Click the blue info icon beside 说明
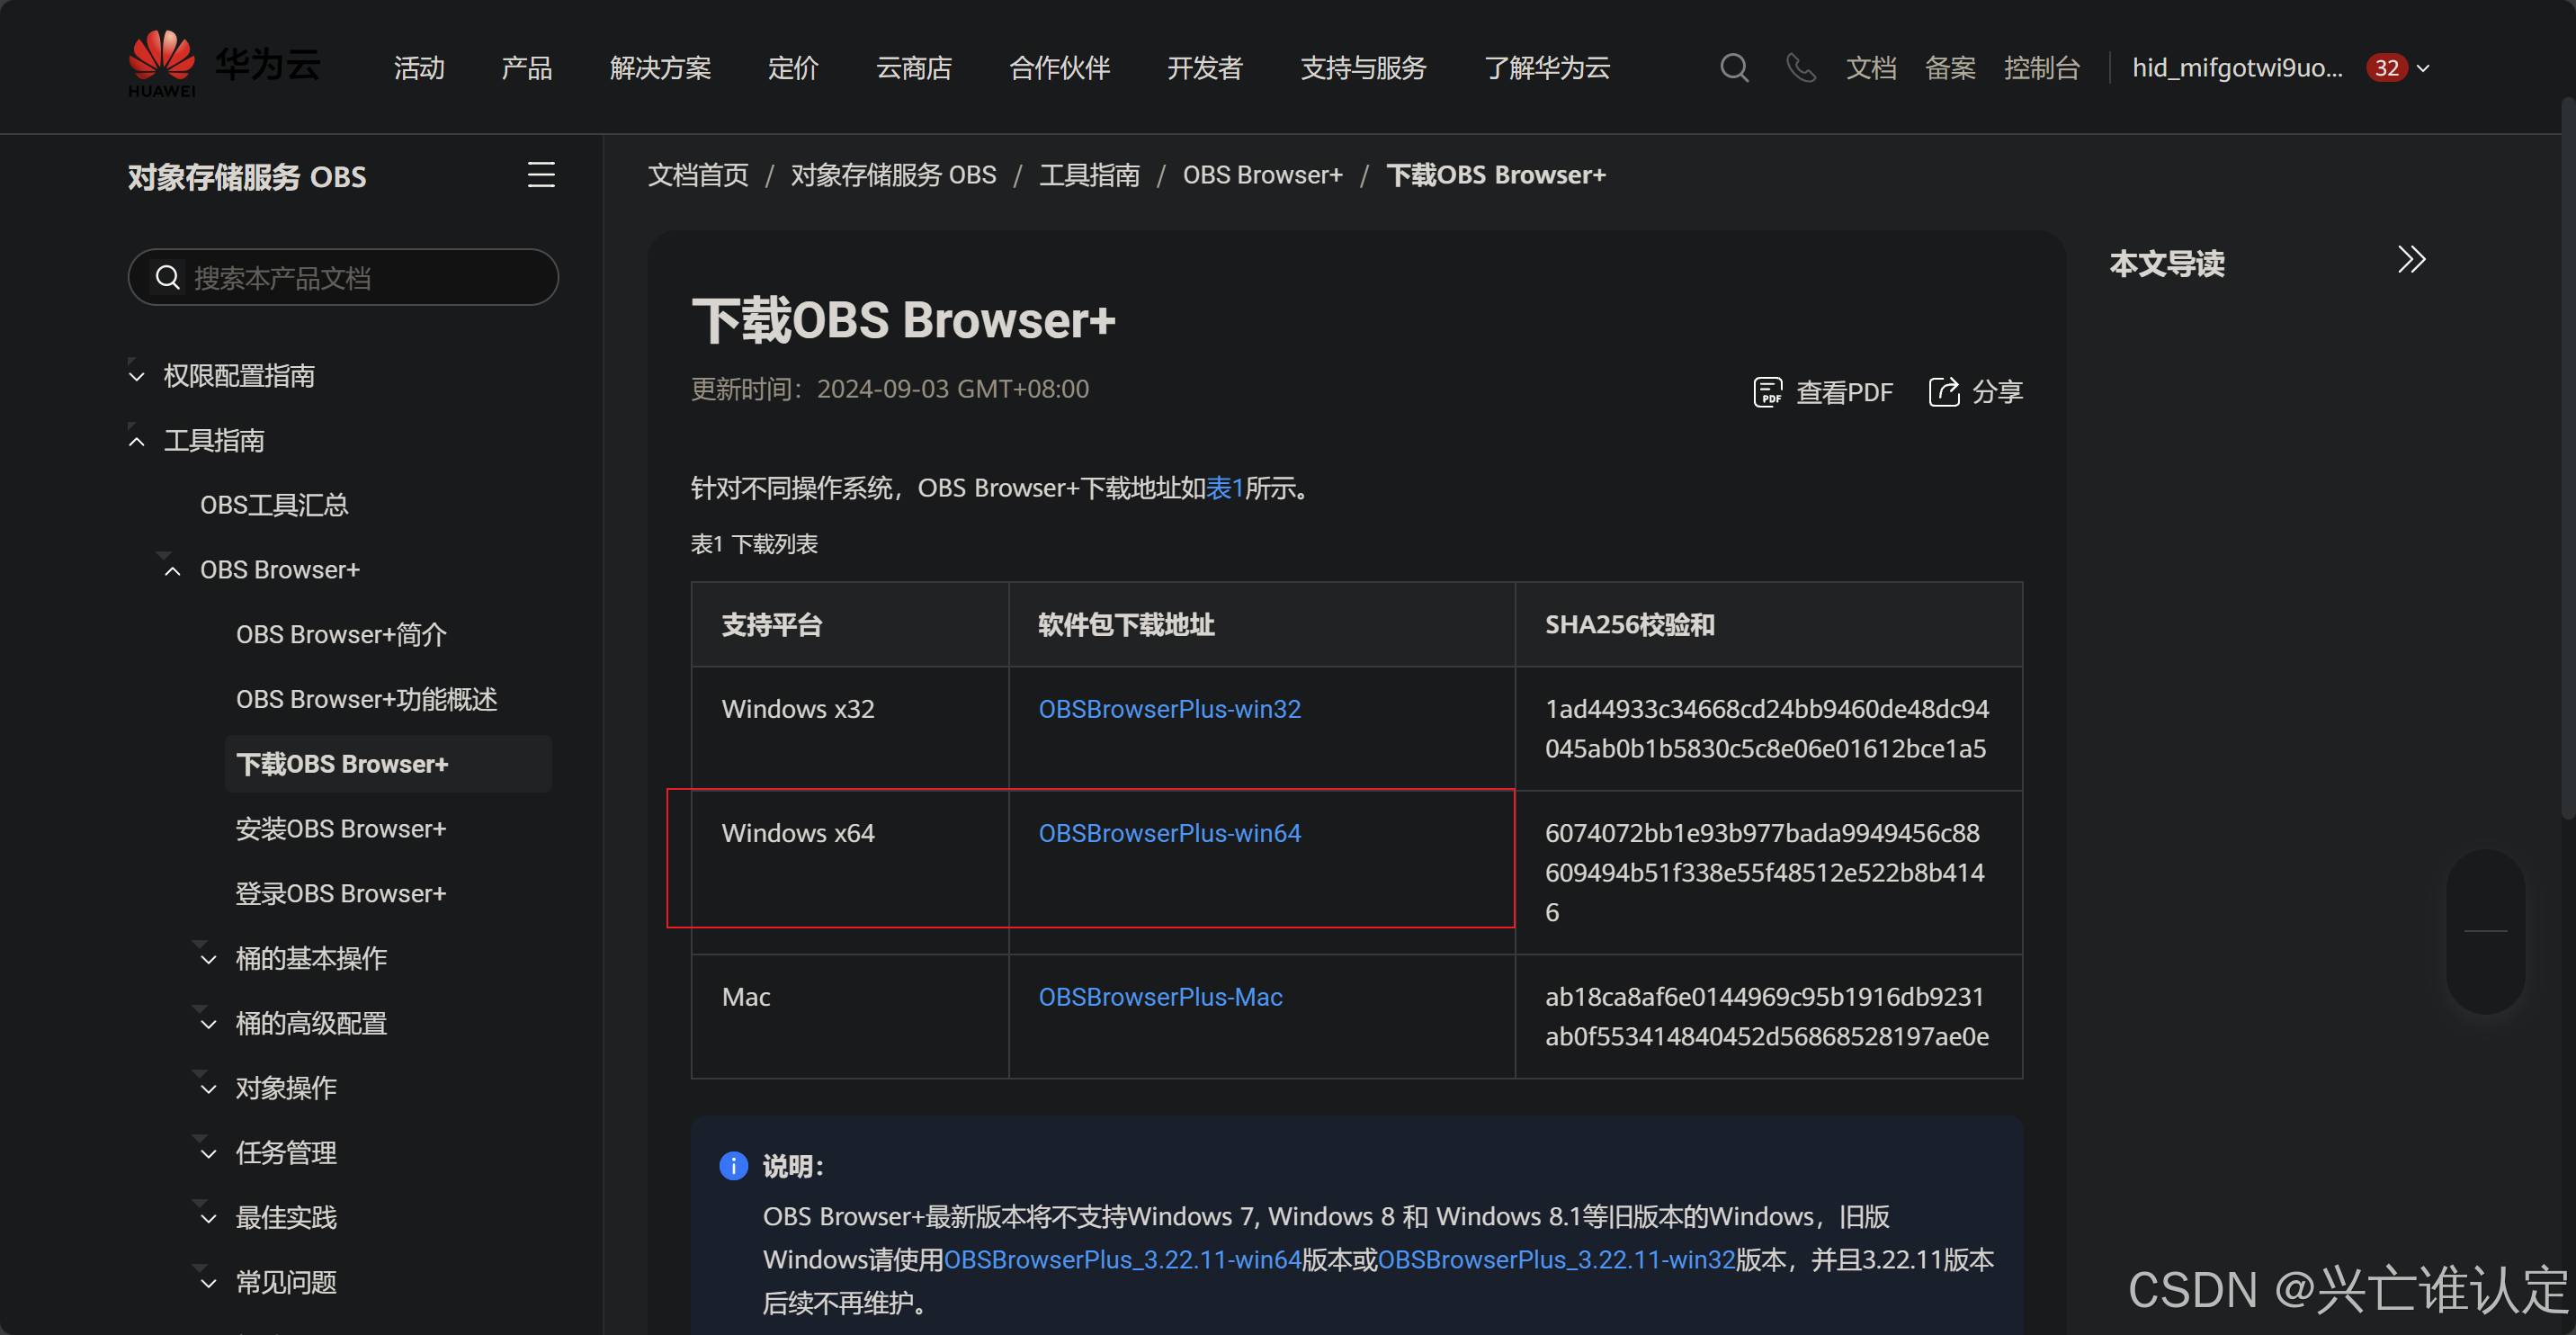 click(x=733, y=1166)
